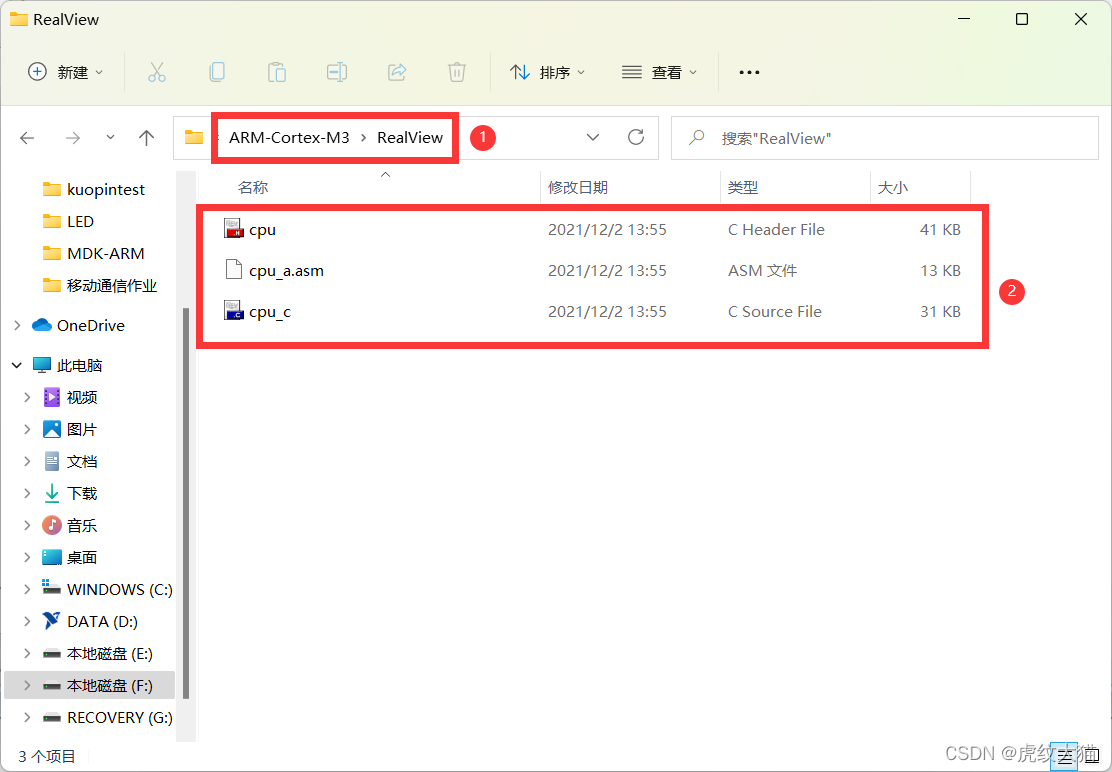1112x772 pixels.
Task: Open the three-dot more options menu
Action: [749, 72]
